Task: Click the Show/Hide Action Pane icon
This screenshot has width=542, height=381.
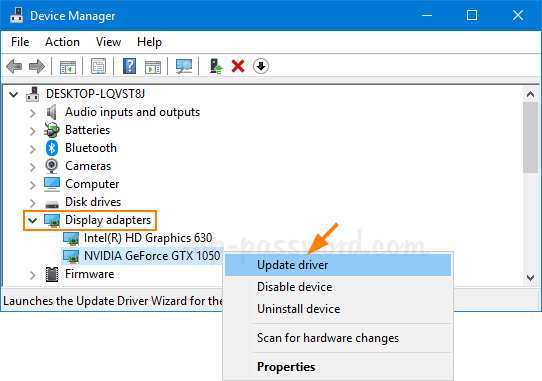Action: pyautogui.click(x=152, y=66)
